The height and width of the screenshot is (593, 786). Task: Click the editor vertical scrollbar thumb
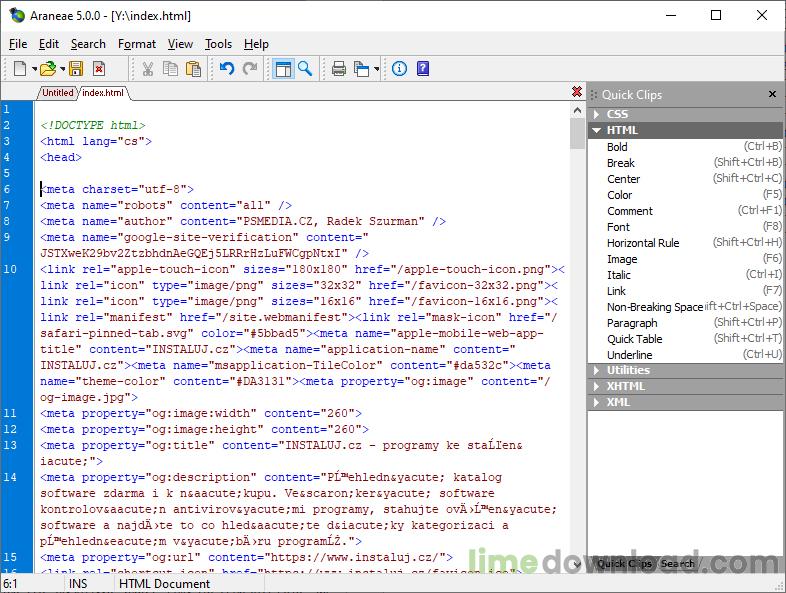(x=577, y=134)
